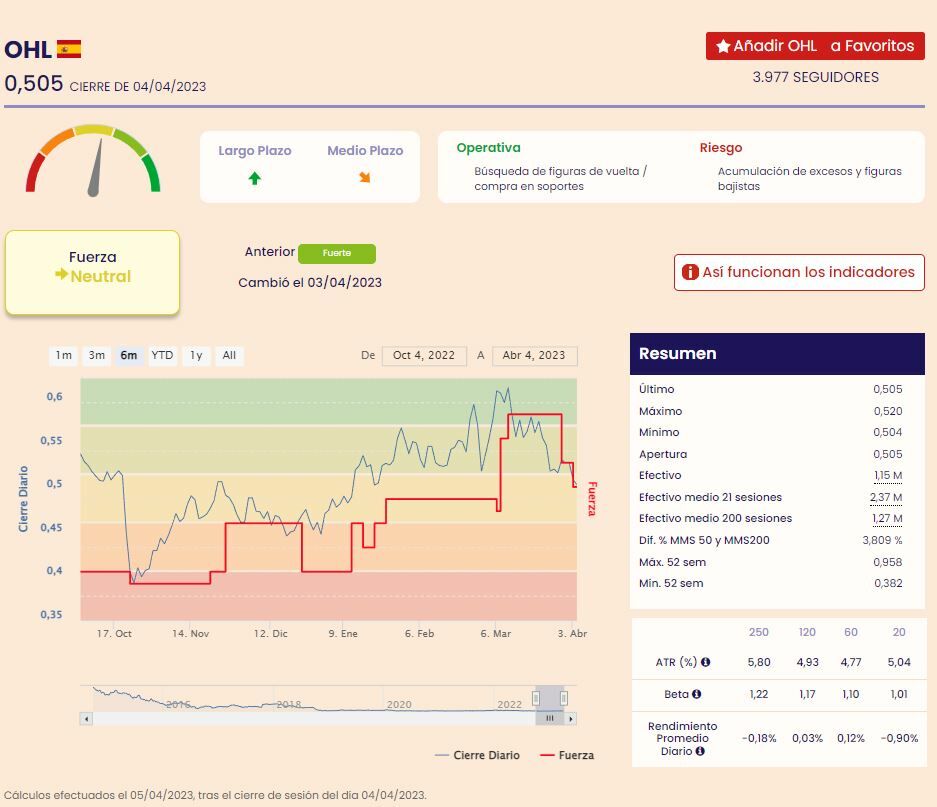The width and height of the screenshot is (937, 807).
Task: Click the Efectivo medio 200 sesiones value 1,27 M
Action: tap(887, 518)
